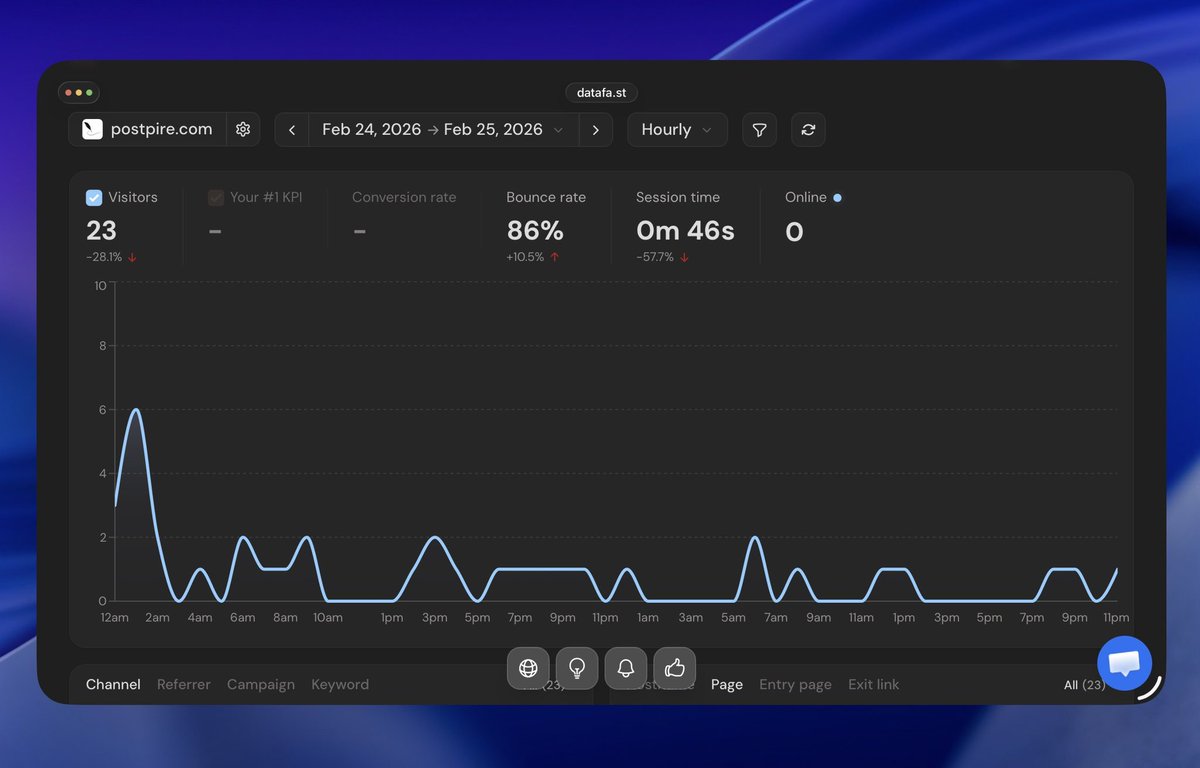Image resolution: width=1200 pixels, height=768 pixels.
Task: Switch to the Campaign tab
Action: click(261, 685)
